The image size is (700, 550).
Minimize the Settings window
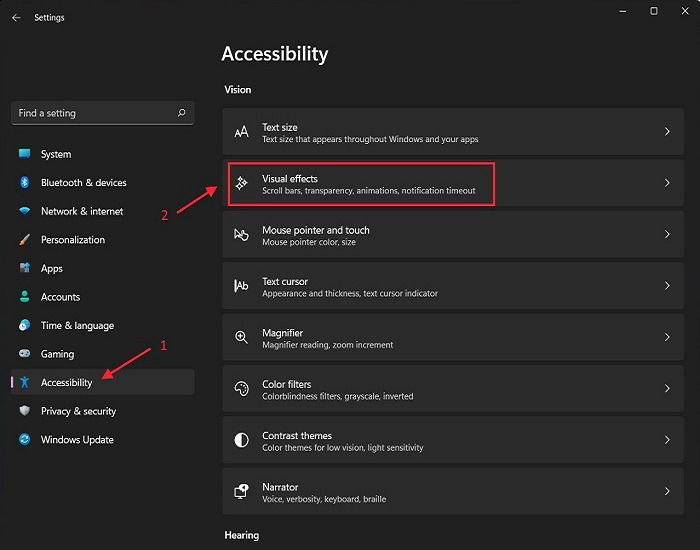coord(623,11)
